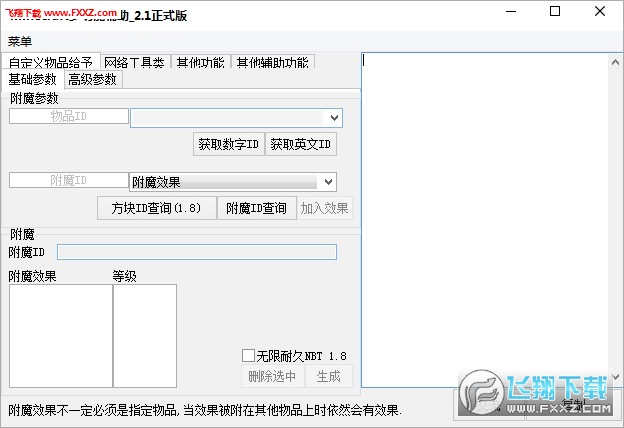Click the 删除选中 button
Screen dimensions: 624x428
click(x=273, y=376)
